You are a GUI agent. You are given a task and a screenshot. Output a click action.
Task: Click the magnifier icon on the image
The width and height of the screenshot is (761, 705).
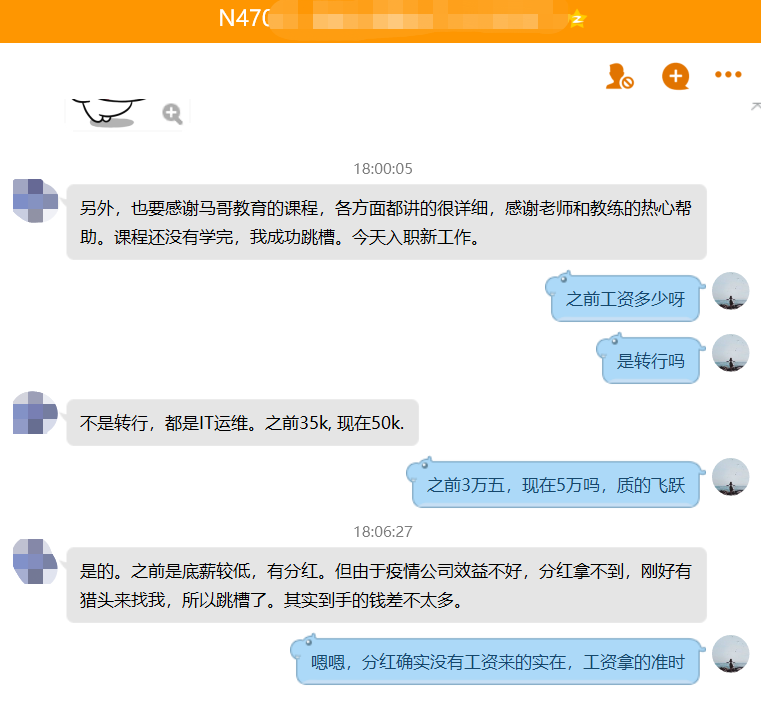(172, 114)
